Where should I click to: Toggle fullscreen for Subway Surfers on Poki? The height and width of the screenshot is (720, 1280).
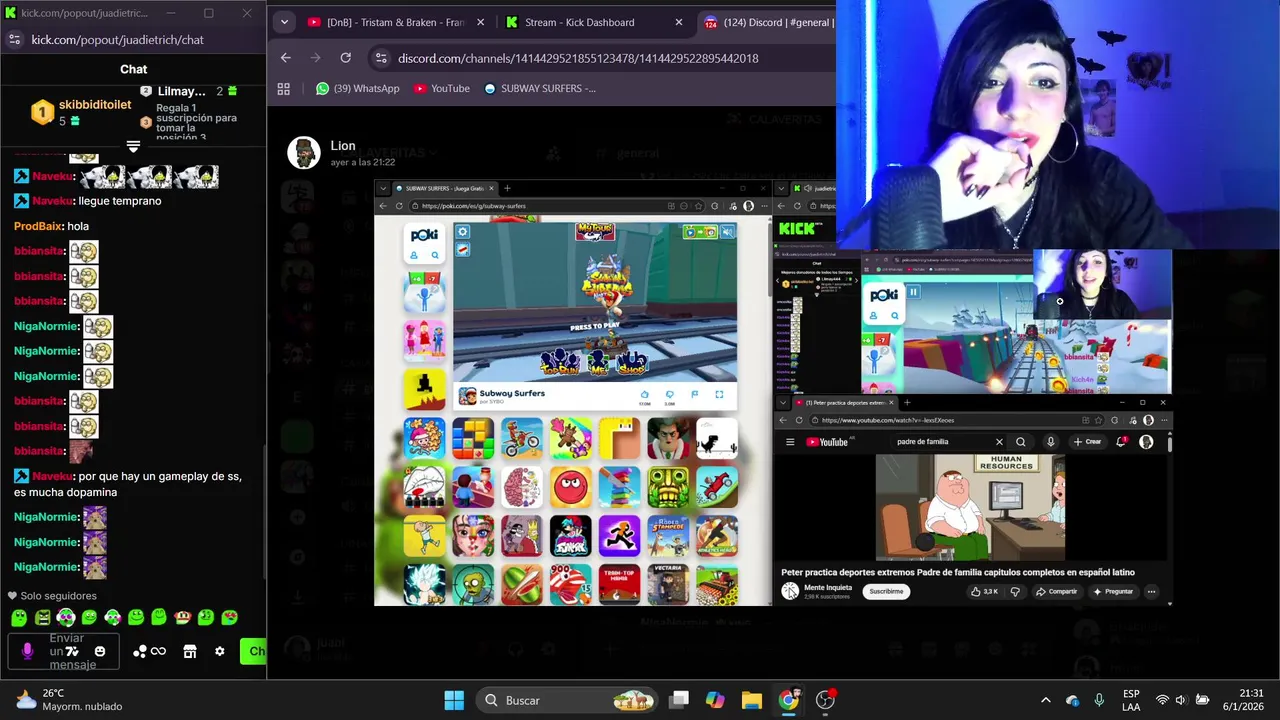[719, 394]
